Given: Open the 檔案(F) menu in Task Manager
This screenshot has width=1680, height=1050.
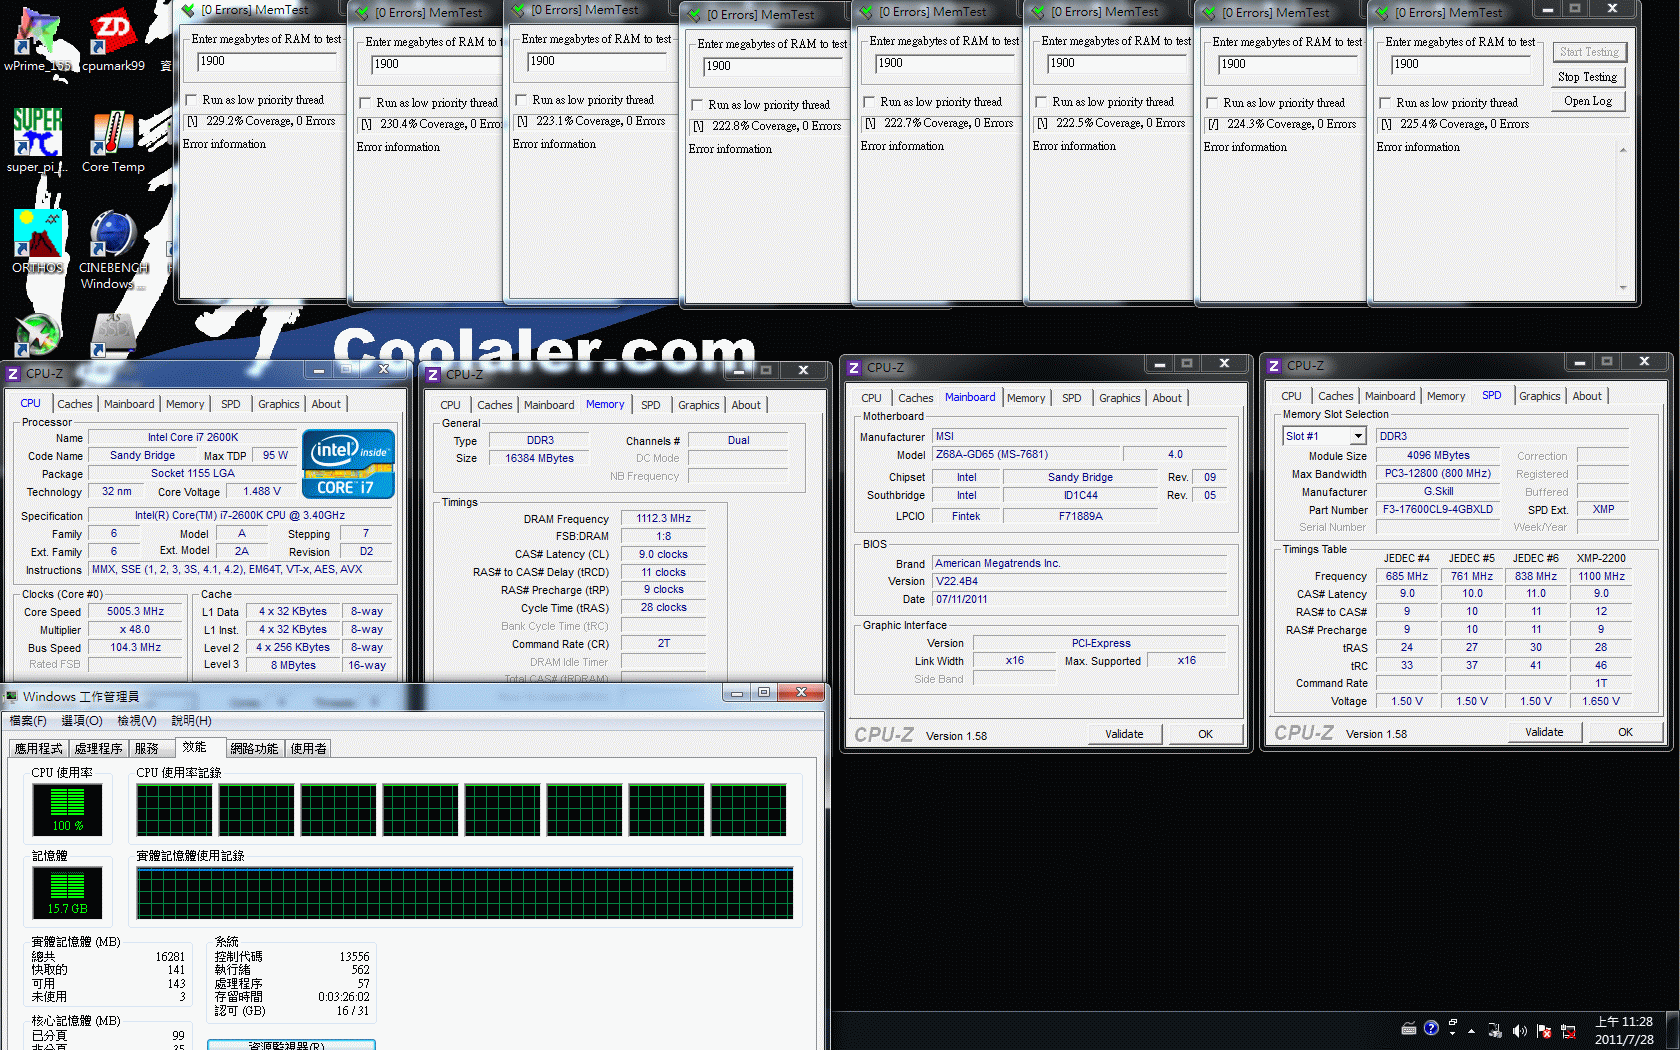Looking at the screenshot, I should point(28,721).
